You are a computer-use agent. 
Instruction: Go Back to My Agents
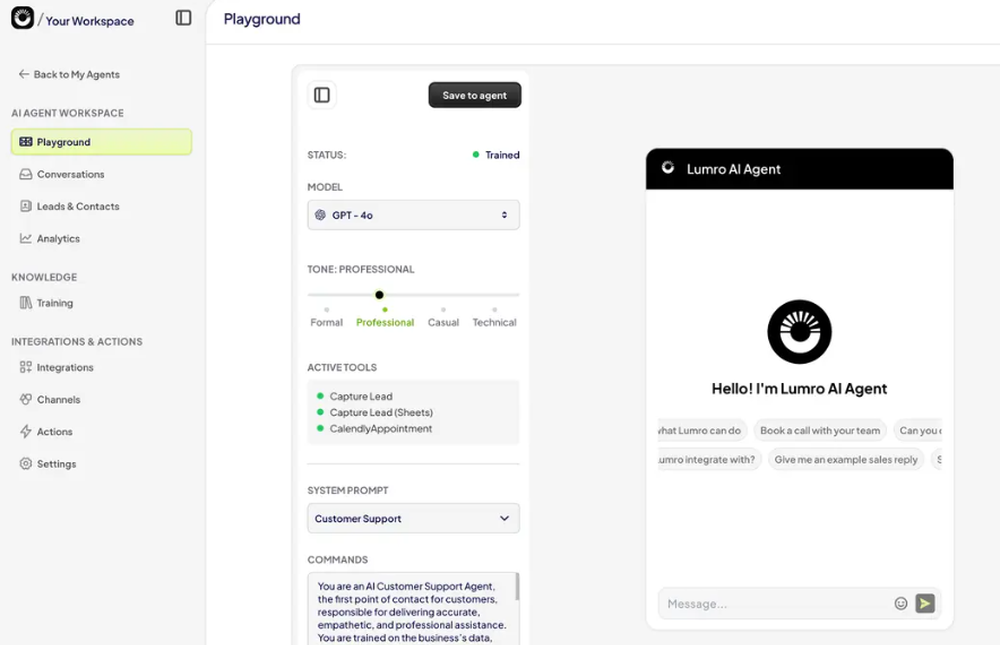pos(68,74)
